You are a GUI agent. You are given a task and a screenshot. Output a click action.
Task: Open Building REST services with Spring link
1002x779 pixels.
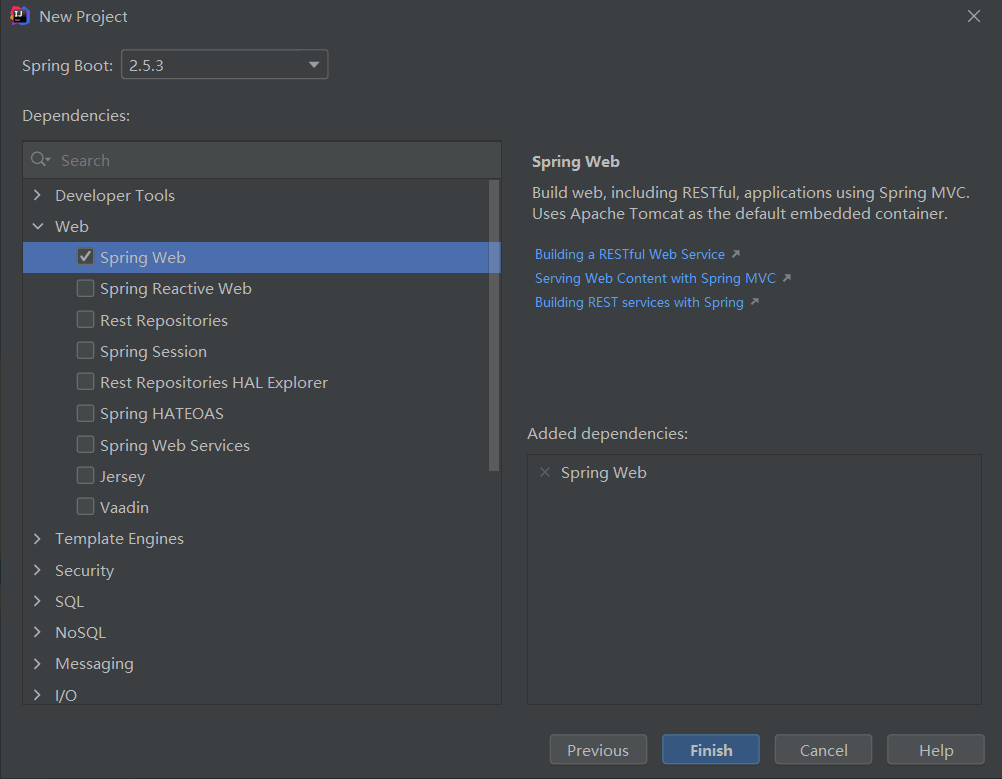(x=639, y=302)
